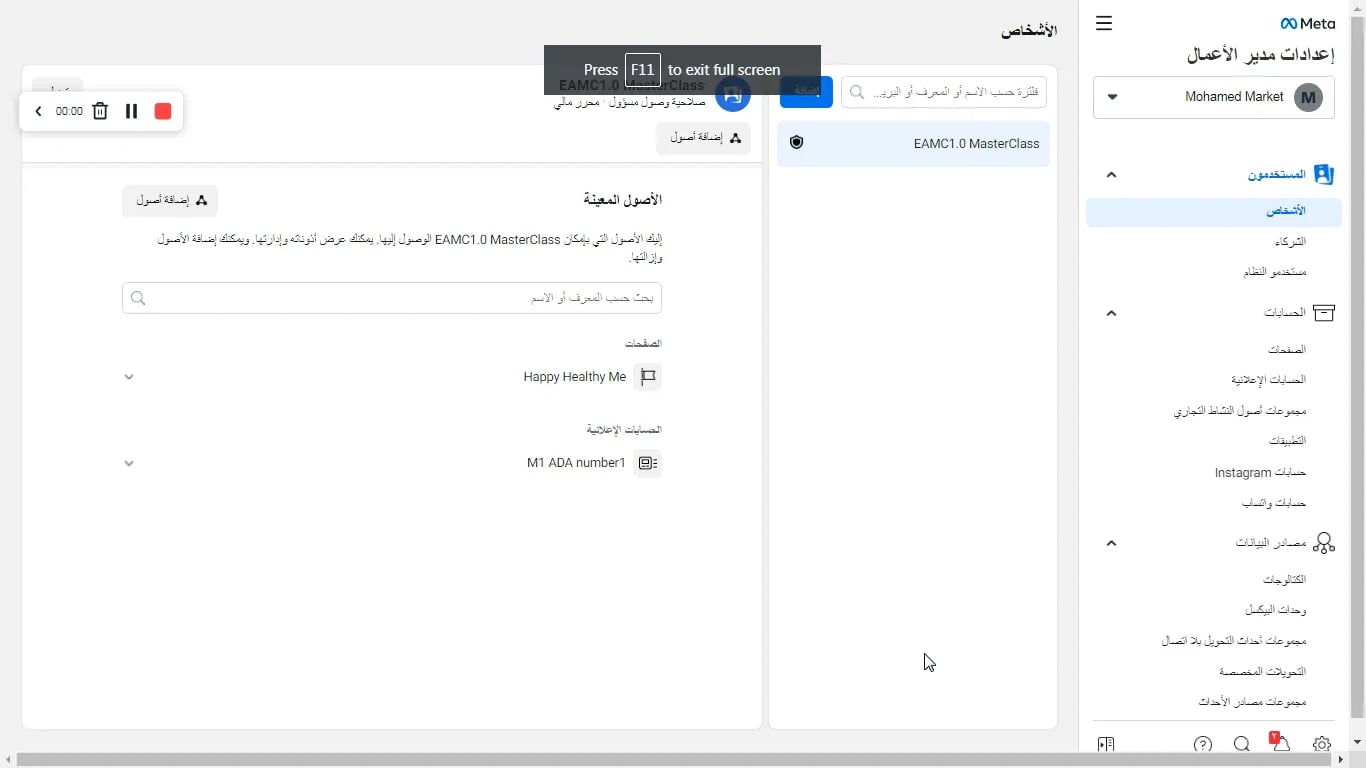This screenshot has width=1366, height=768.
Task: Pause the screen recording
Action: pyautogui.click(x=131, y=111)
